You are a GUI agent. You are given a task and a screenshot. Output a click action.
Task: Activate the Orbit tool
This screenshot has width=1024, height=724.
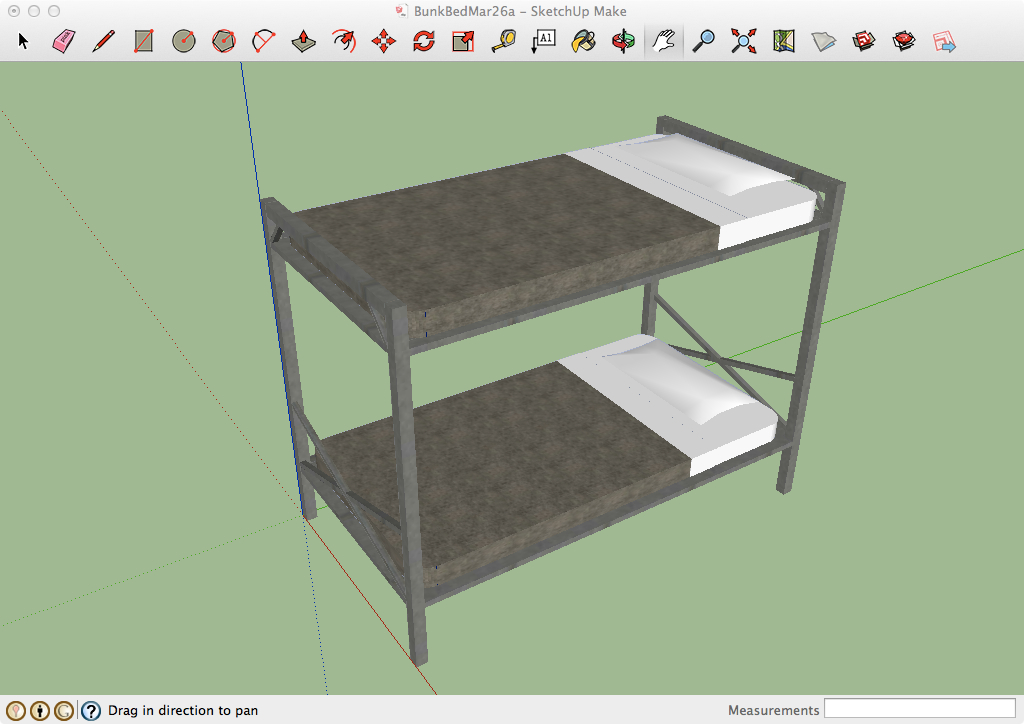click(623, 41)
